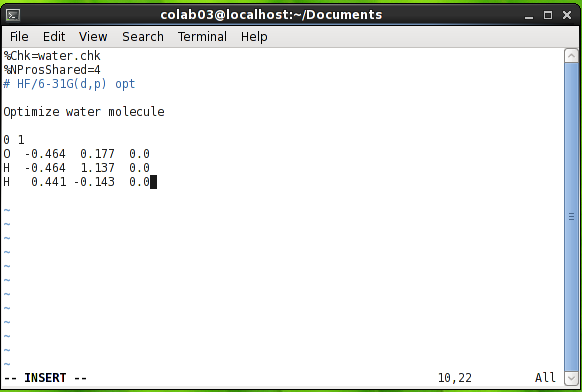Maximize the terminal window

[548, 15]
